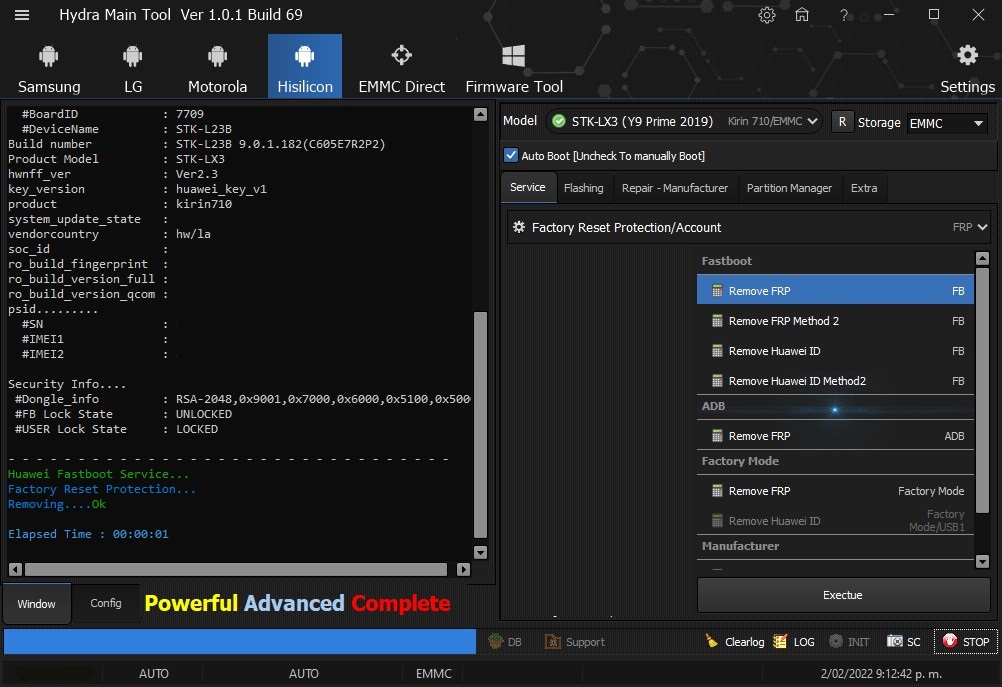Image resolution: width=1002 pixels, height=687 pixels.
Task: Switch to the Service tab
Action: (x=528, y=187)
